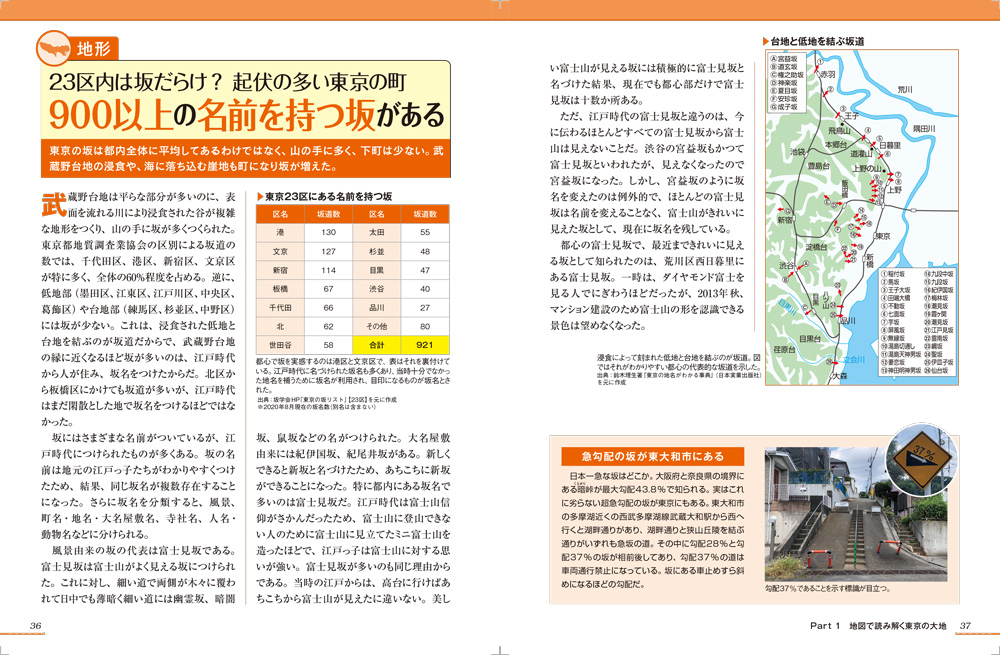Click the 飛鳥山 label on the map

[840, 129]
